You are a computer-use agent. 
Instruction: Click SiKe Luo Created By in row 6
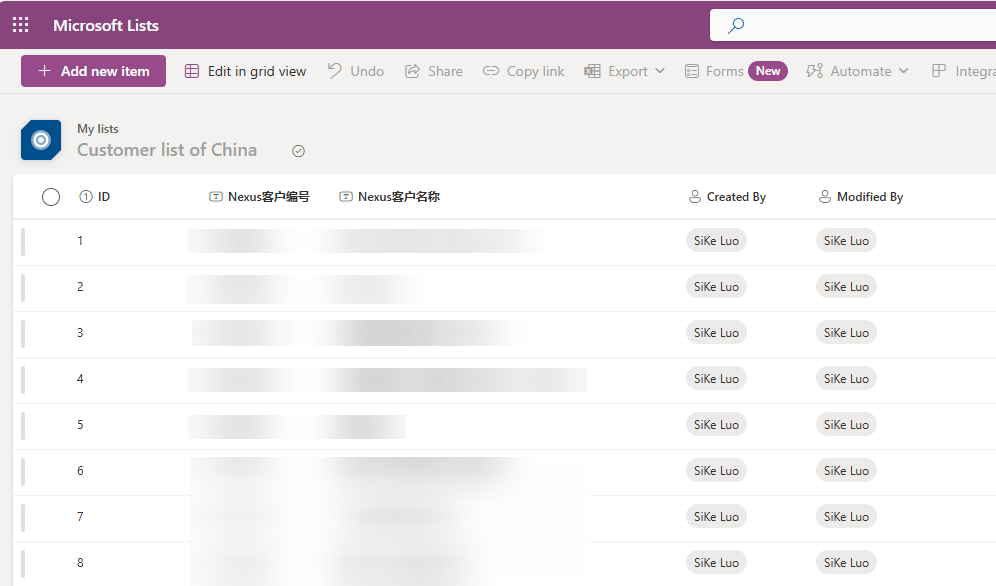click(x=717, y=471)
